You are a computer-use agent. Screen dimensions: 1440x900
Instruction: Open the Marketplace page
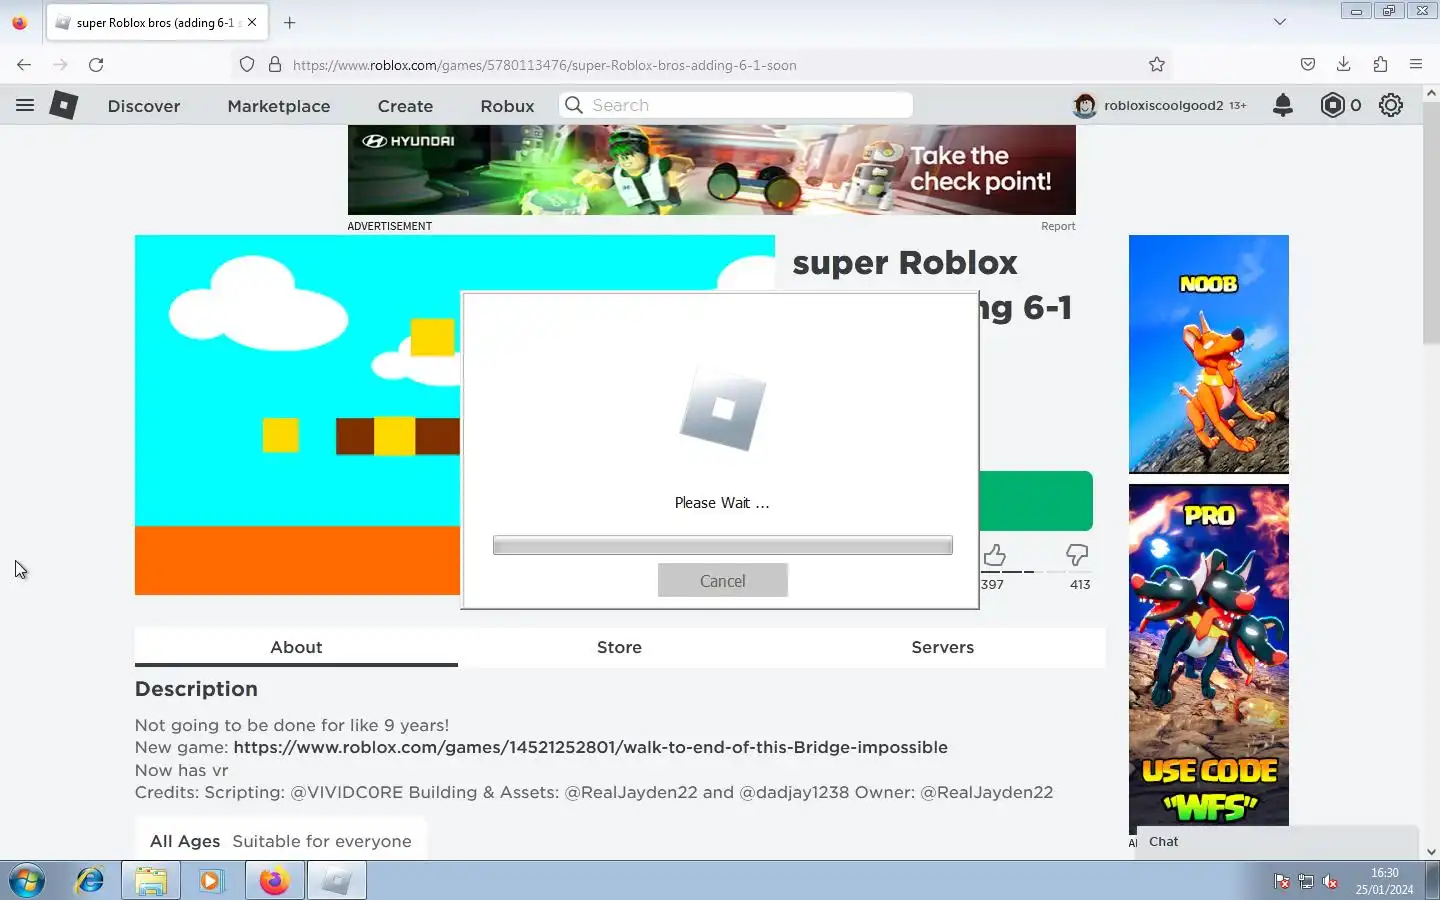279,106
